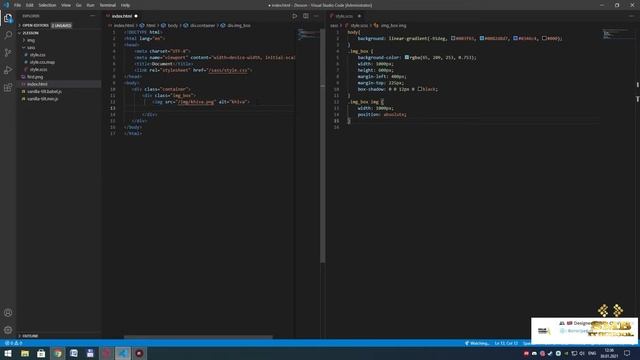Open the Extensions view
This screenshot has height=360, width=640.
pyautogui.click(x=8, y=88)
